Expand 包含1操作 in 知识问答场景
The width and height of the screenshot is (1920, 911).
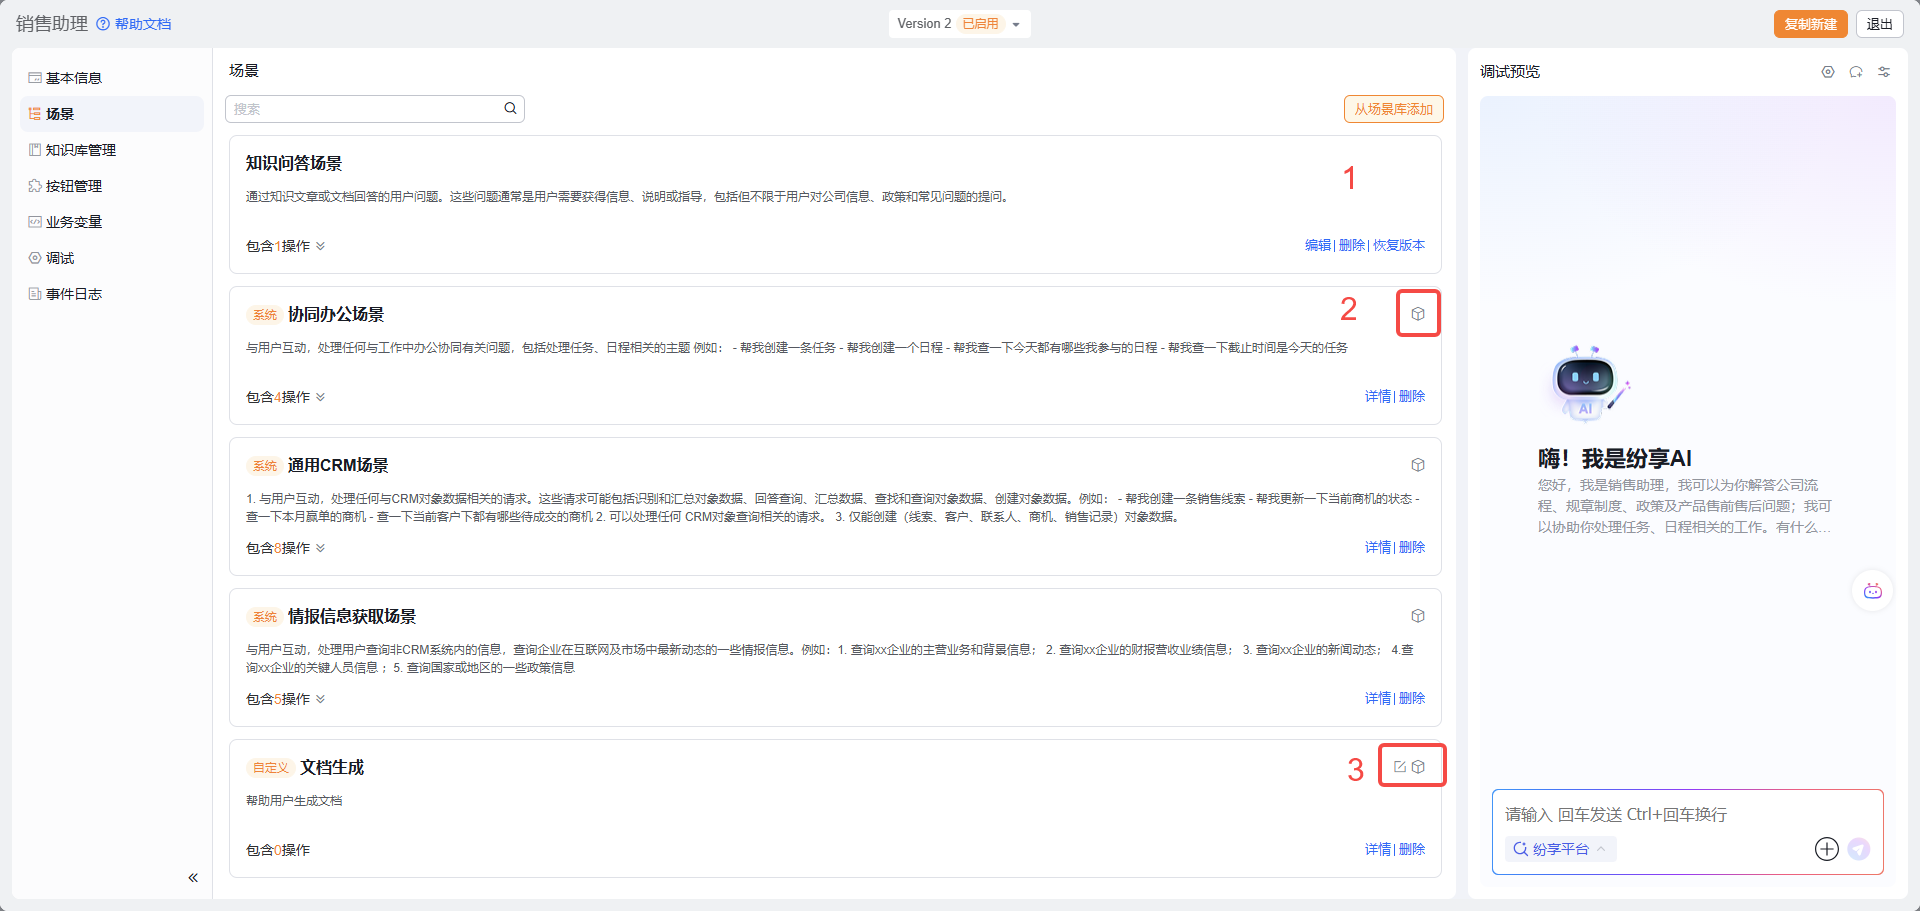coord(285,246)
